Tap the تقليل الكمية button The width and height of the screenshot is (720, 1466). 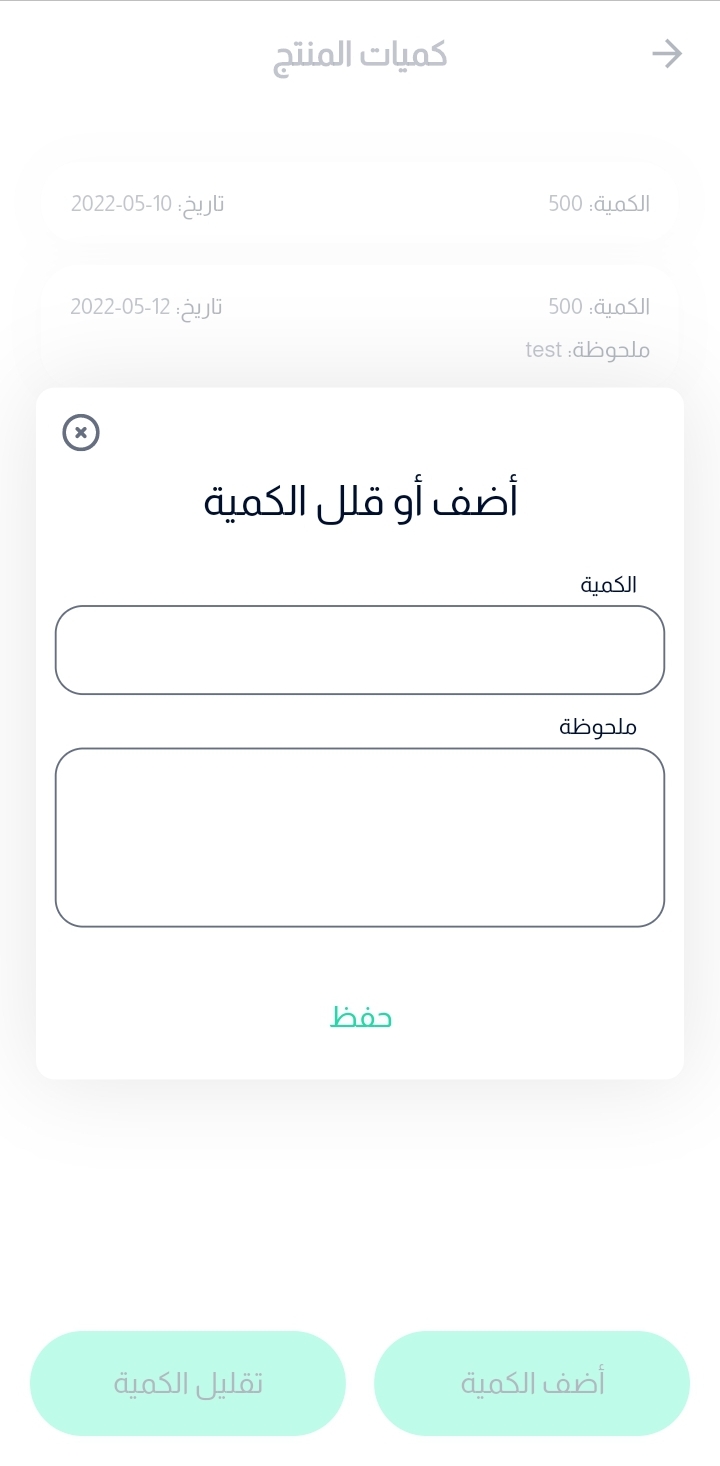188,1383
